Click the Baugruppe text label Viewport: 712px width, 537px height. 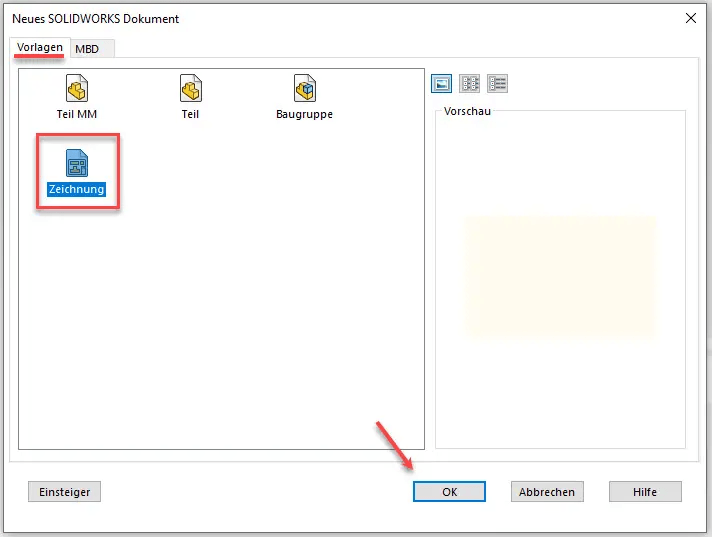304,114
